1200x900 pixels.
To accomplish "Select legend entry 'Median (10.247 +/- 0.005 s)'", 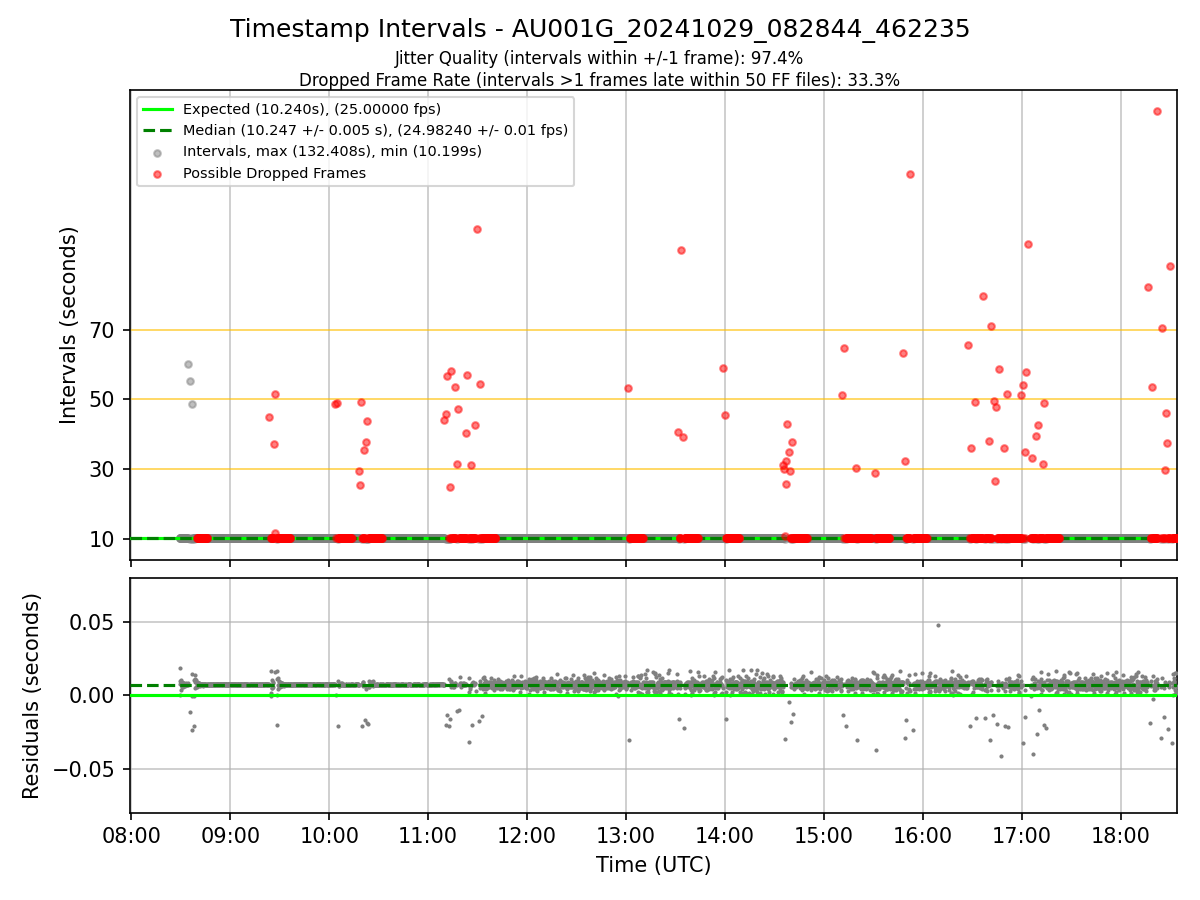I will [x=375, y=130].
